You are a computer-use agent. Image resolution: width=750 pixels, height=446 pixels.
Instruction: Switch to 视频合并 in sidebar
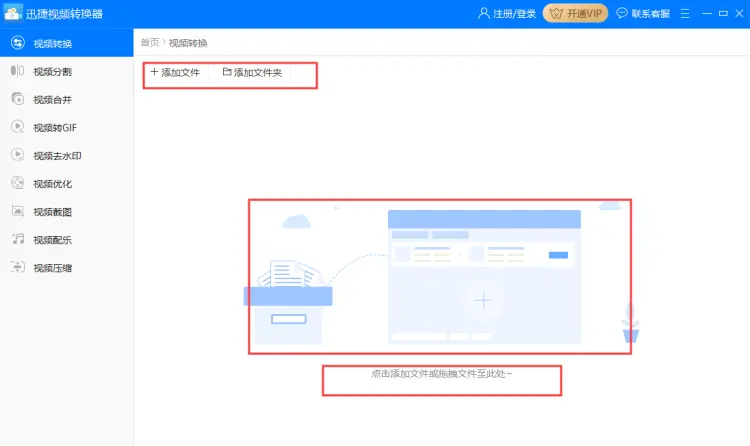66,100
